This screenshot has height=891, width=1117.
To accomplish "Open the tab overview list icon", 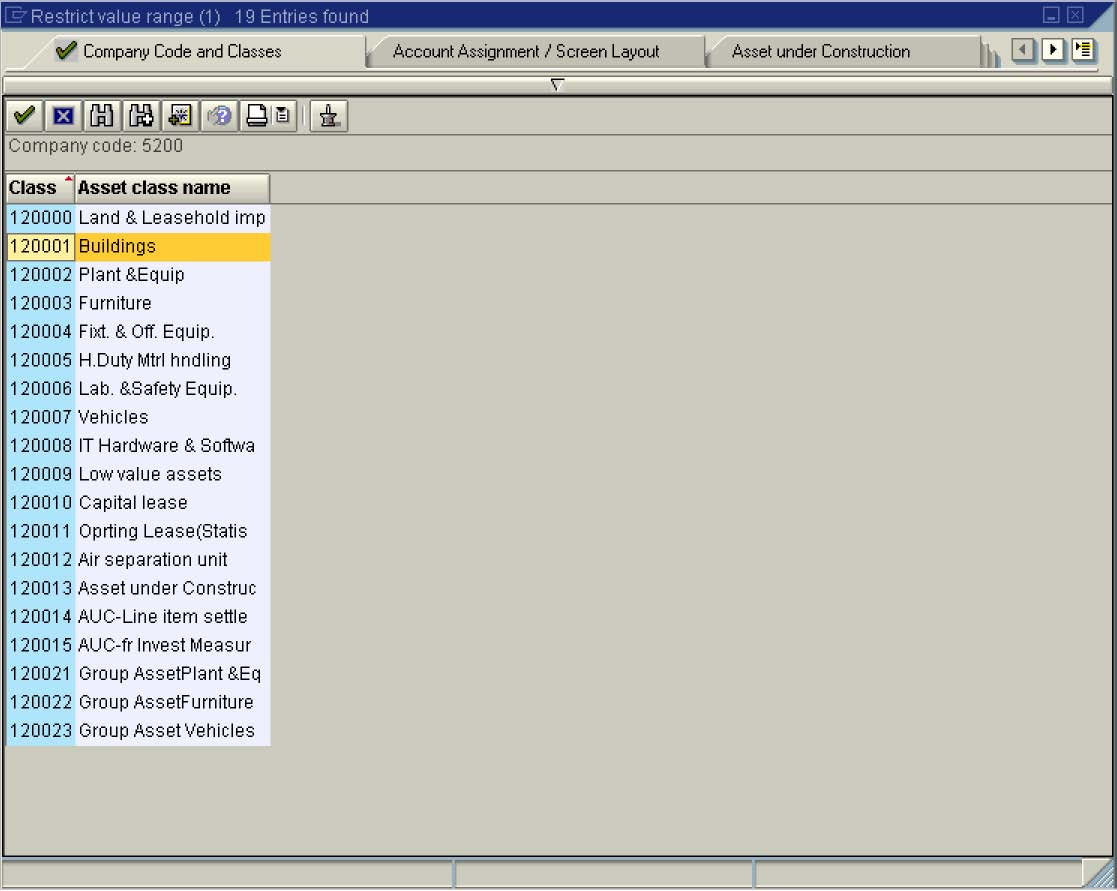I will pyautogui.click(x=1085, y=49).
